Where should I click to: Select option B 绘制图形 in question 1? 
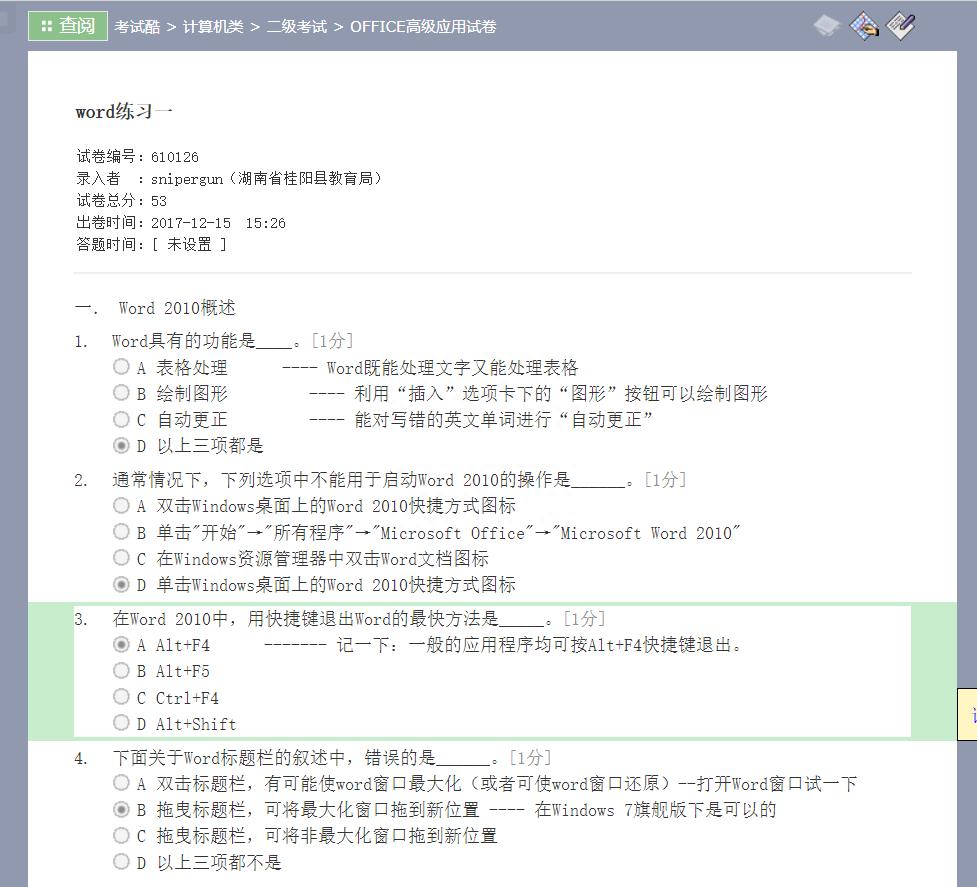point(122,393)
